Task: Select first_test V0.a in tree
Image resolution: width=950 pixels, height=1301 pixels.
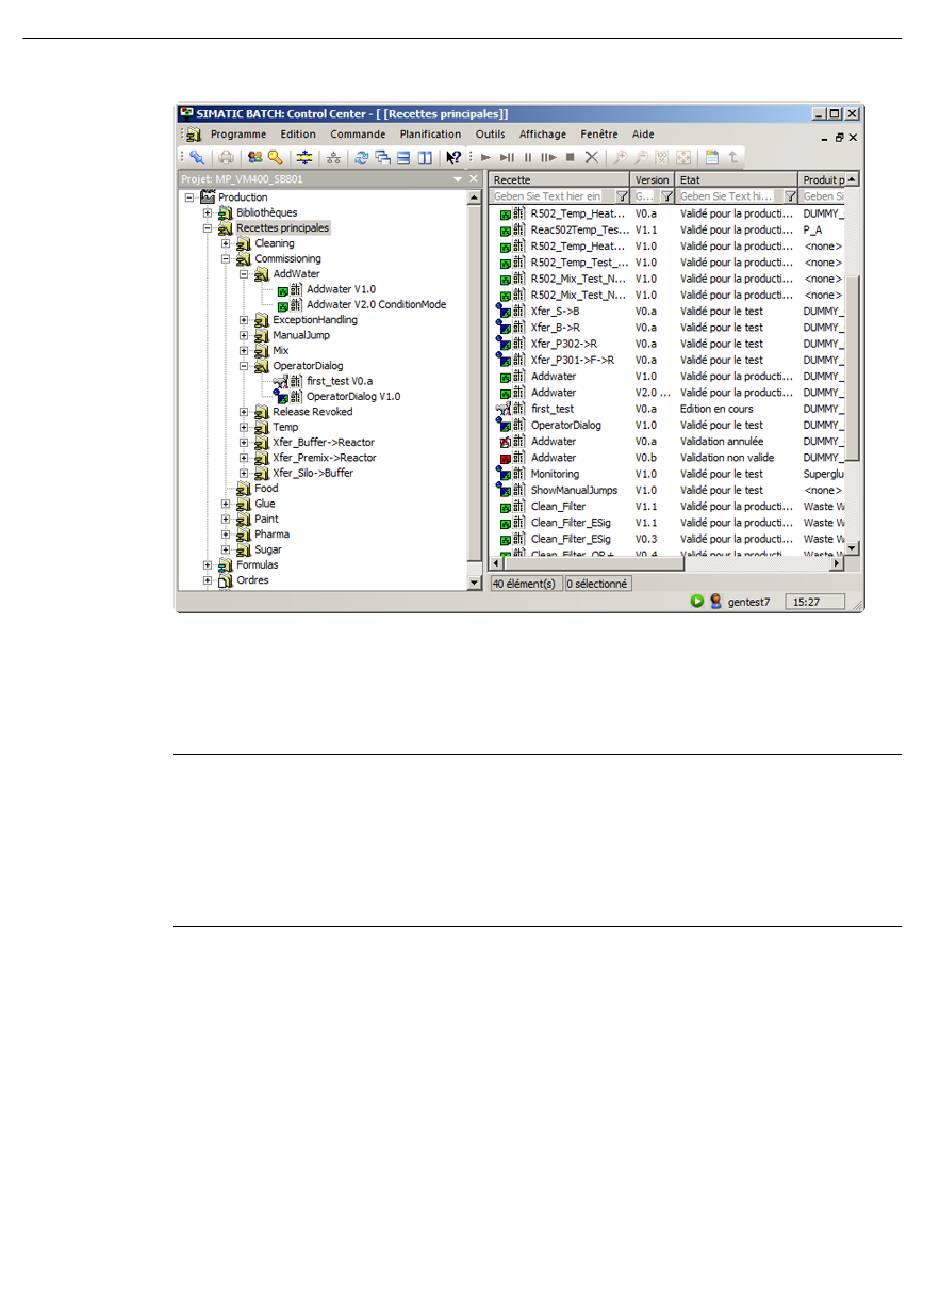Action: pos(340,381)
